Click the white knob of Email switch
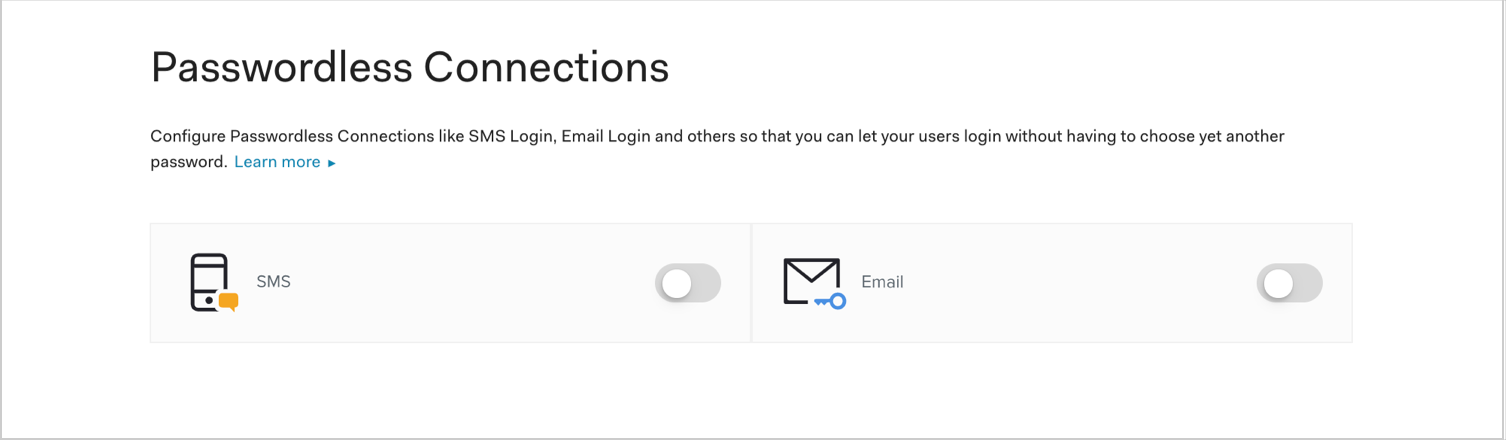 click(1278, 284)
